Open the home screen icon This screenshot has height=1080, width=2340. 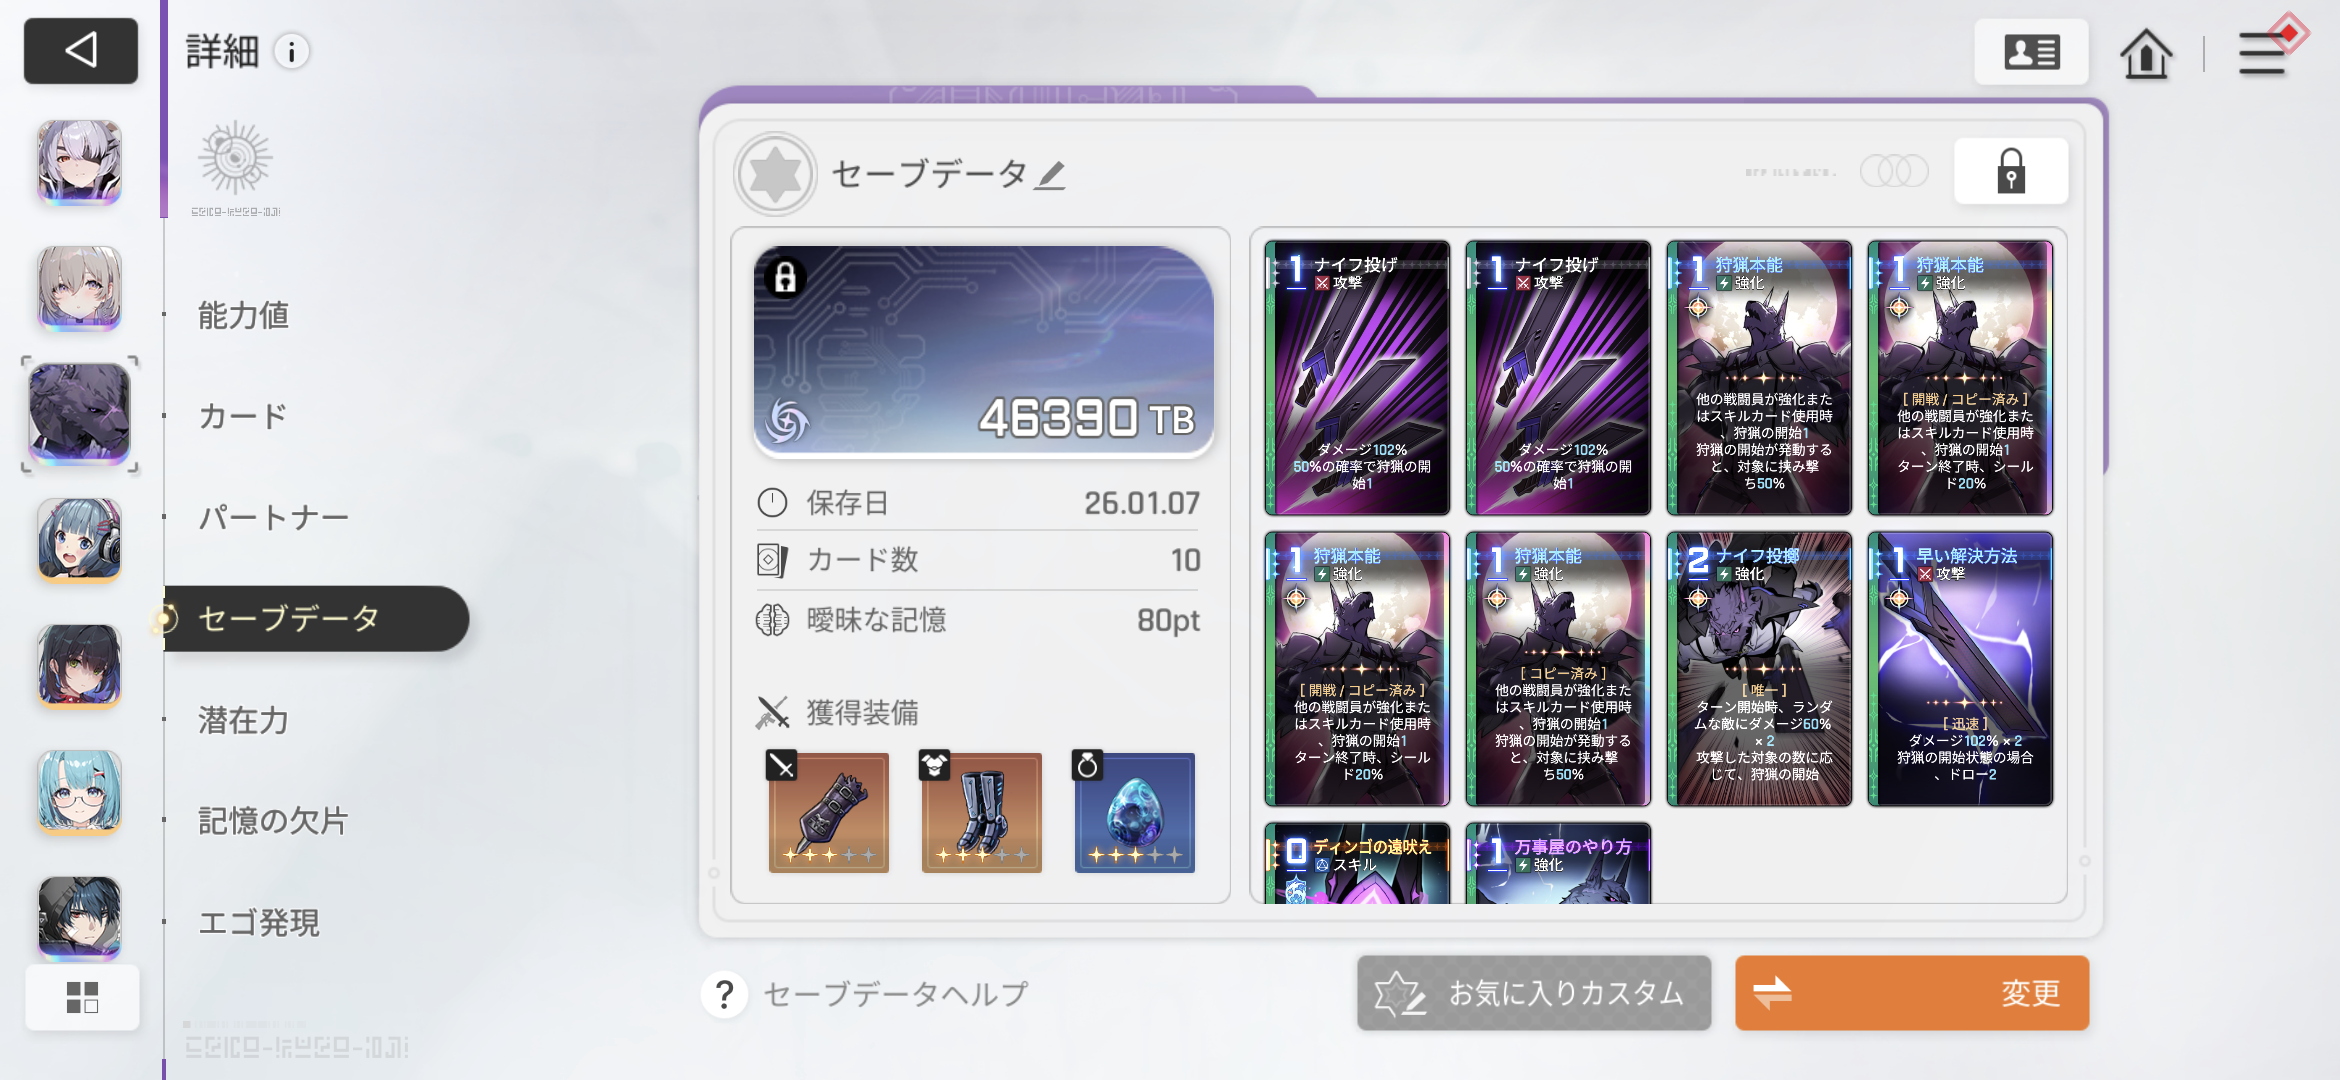click(2146, 52)
